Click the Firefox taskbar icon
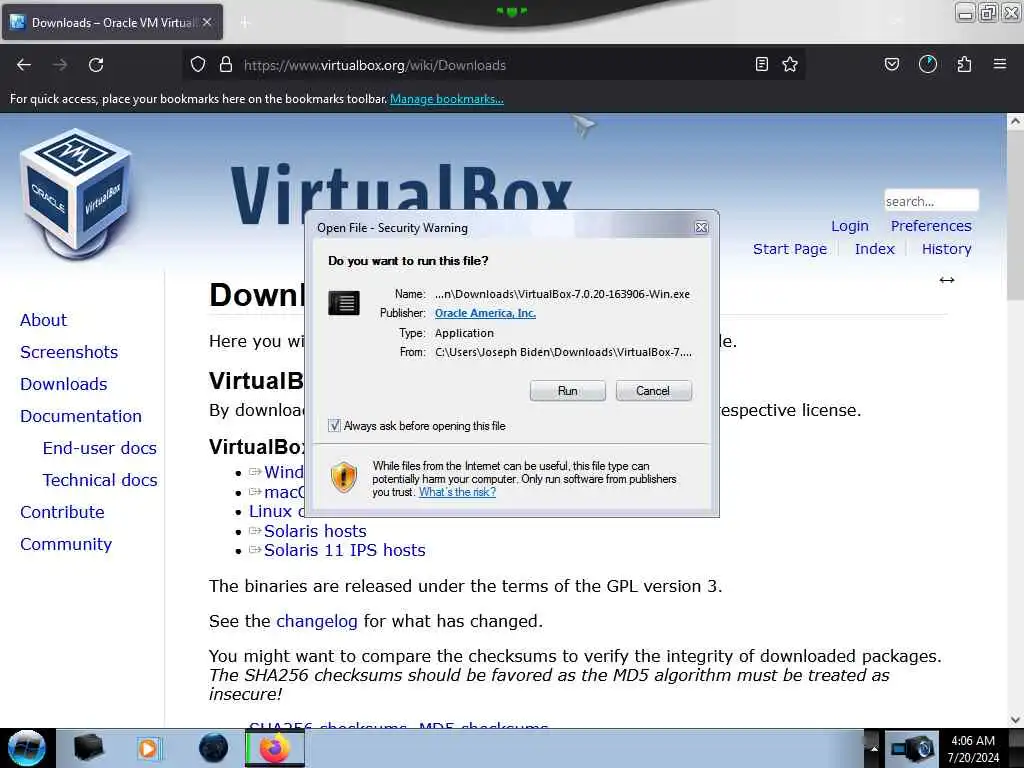Image resolution: width=1024 pixels, height=768 pixels. [275, 748]
